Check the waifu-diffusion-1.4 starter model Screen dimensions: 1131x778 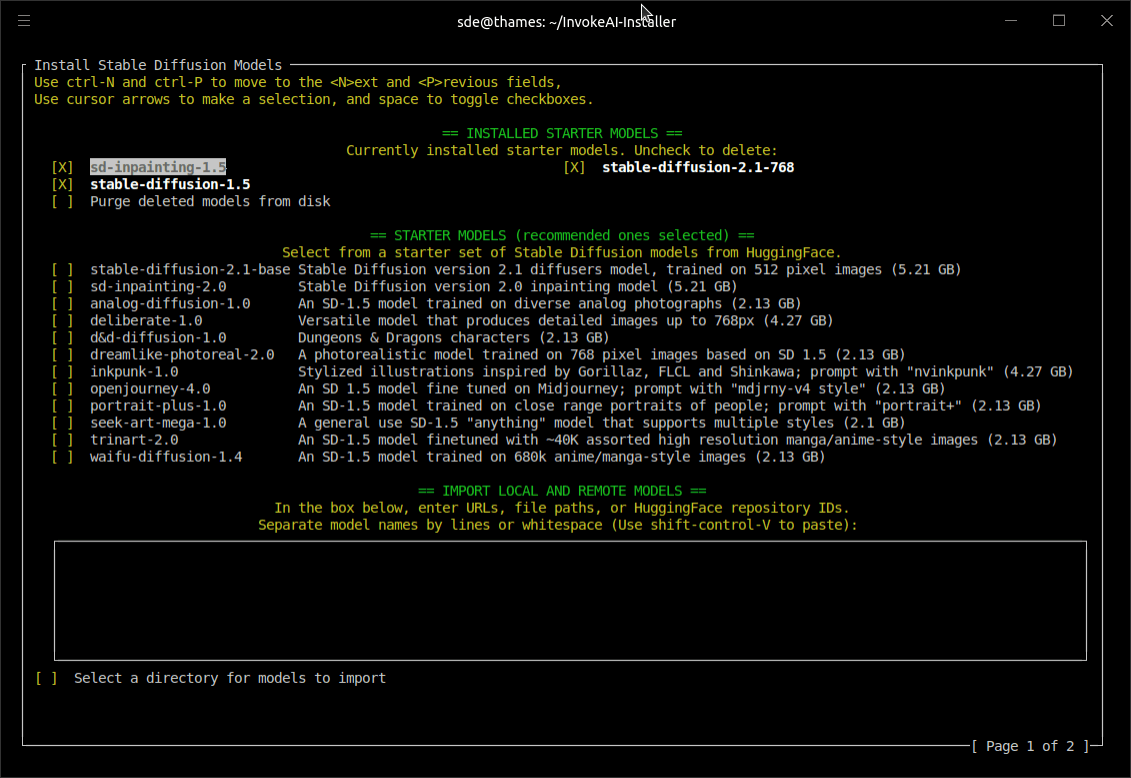click(62, 457)
